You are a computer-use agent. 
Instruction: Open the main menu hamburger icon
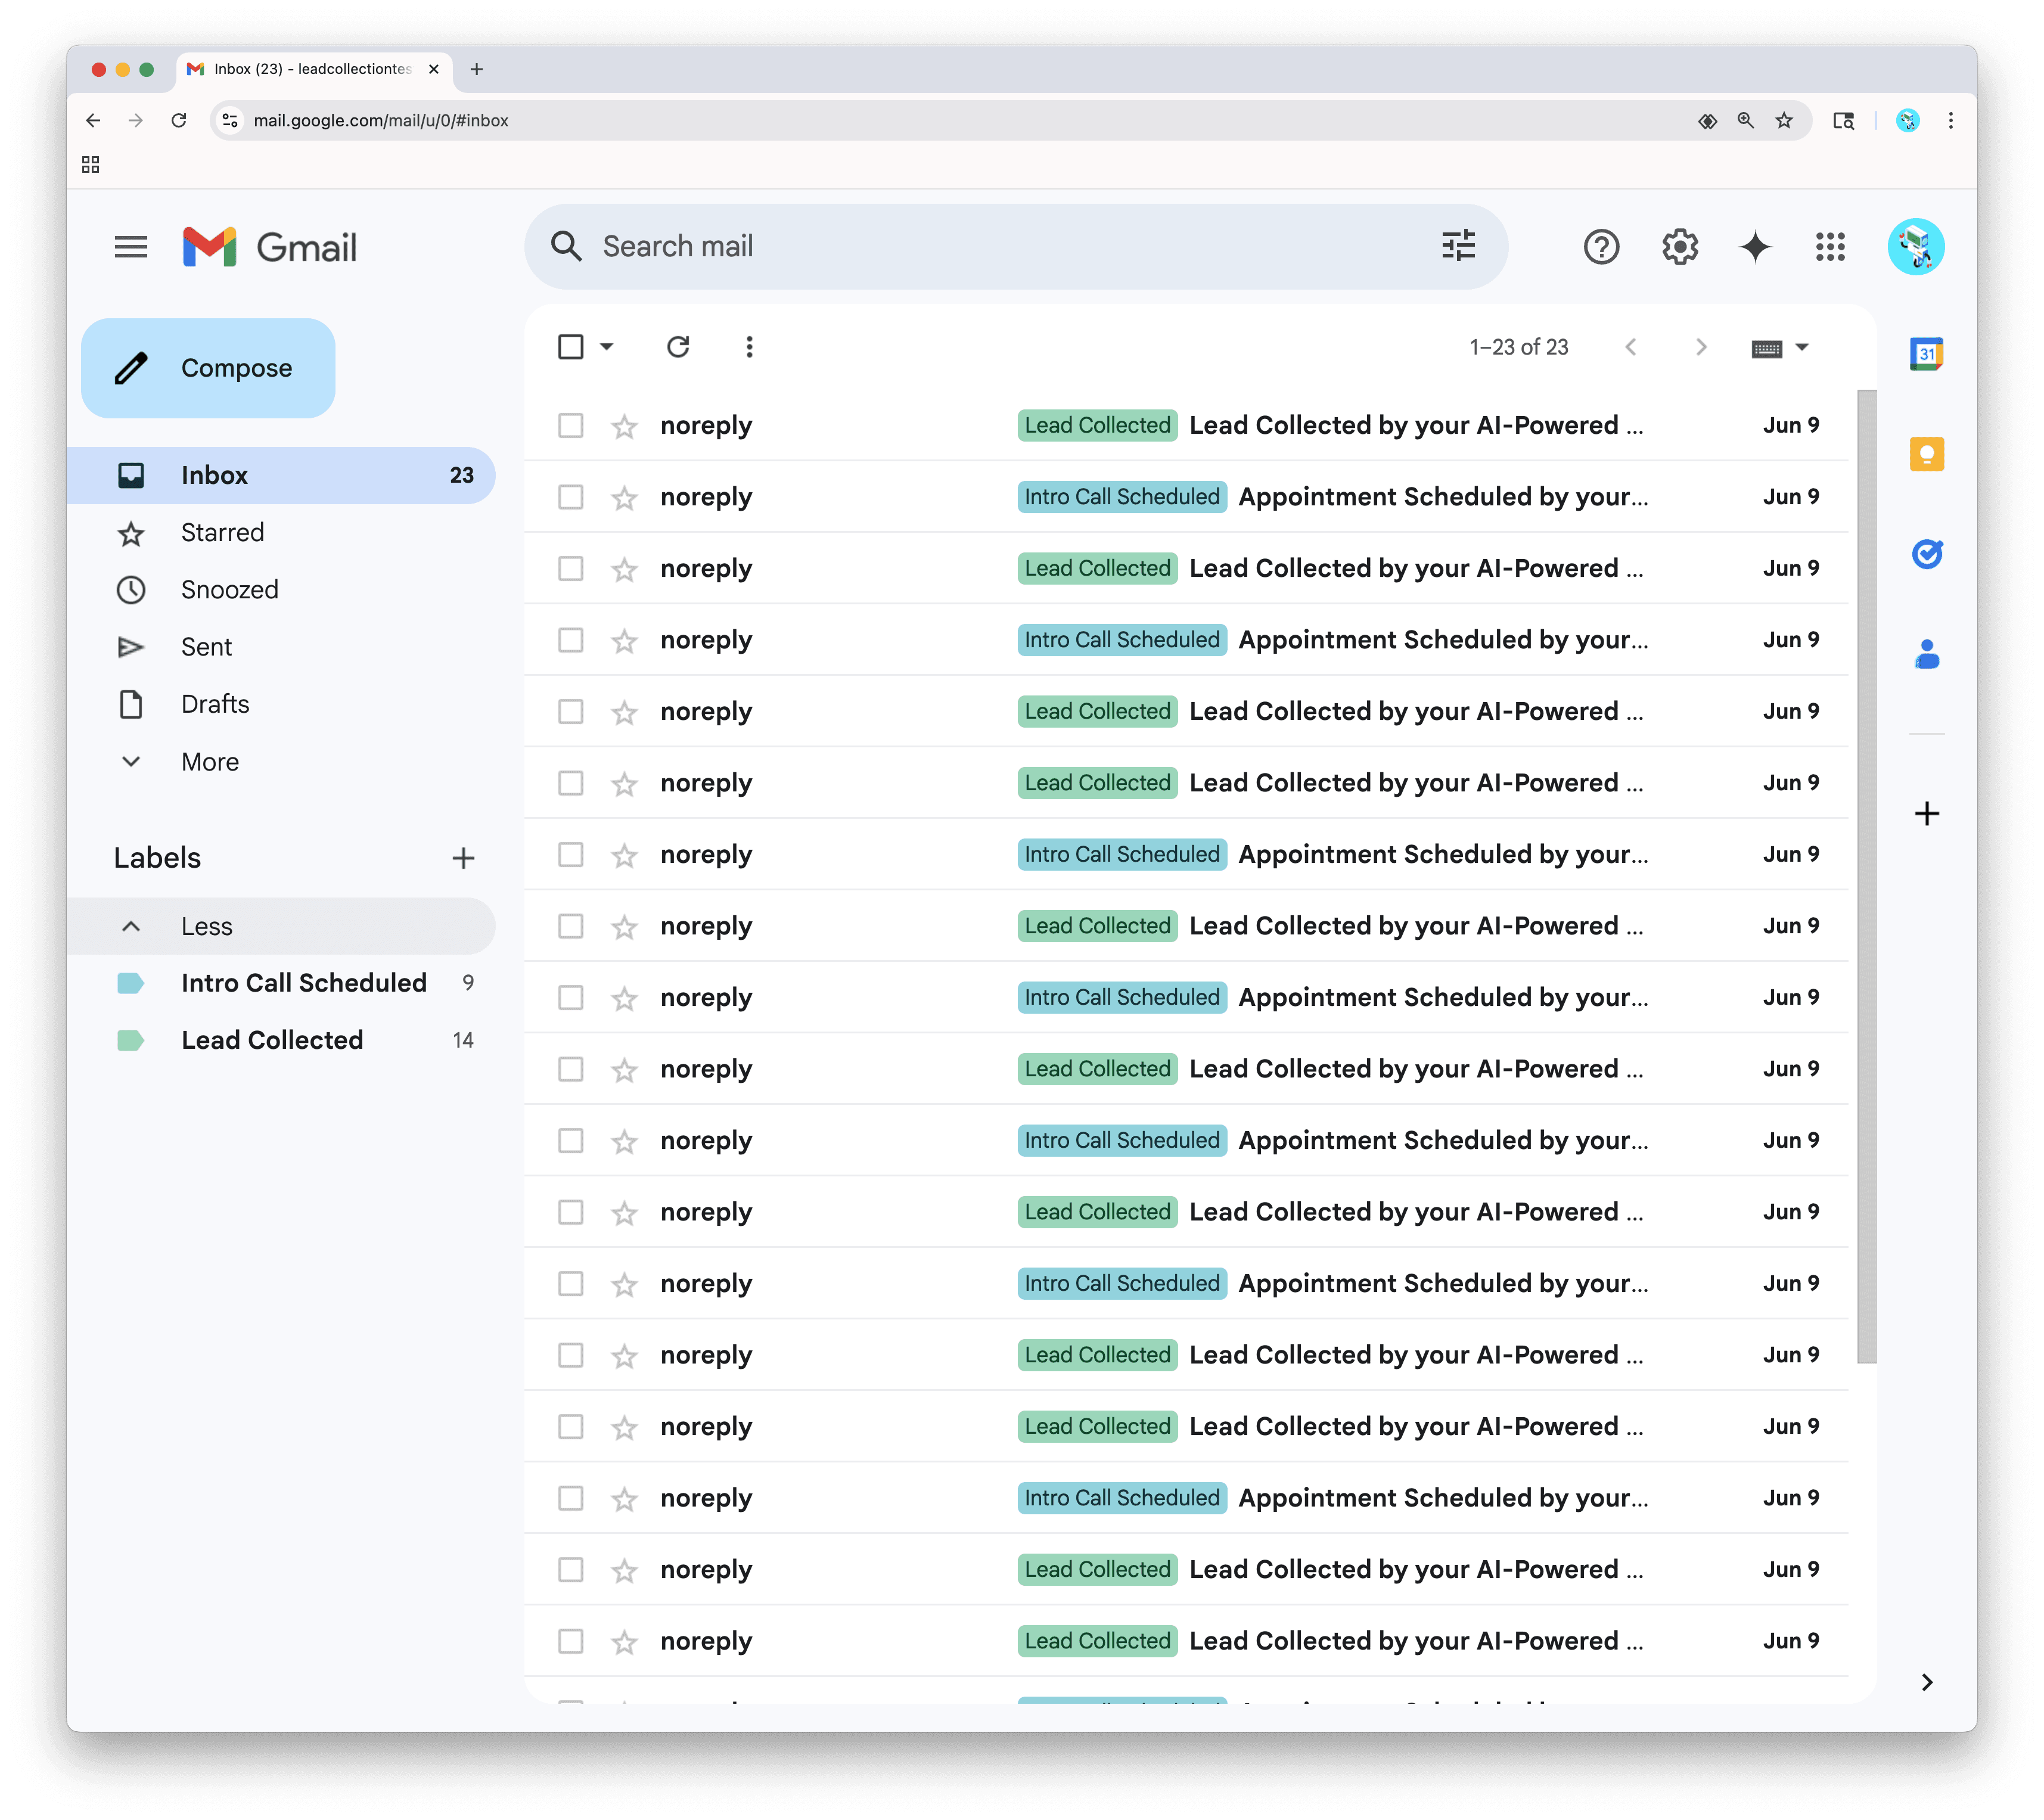click(131, 247)
